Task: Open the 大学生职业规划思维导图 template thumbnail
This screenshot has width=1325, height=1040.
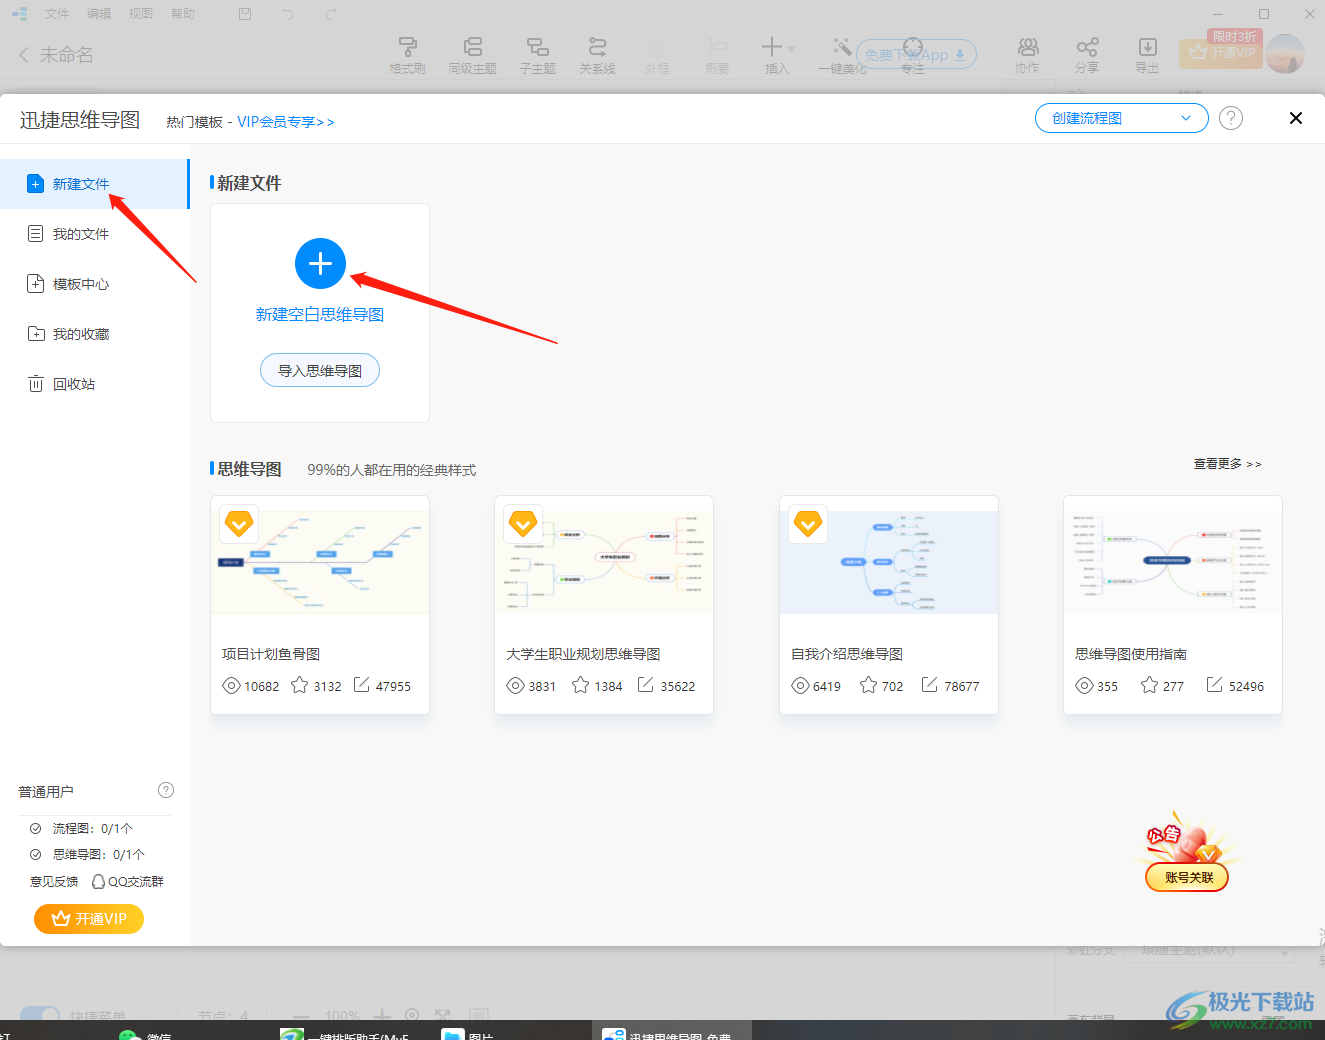Action: (604, 562)
